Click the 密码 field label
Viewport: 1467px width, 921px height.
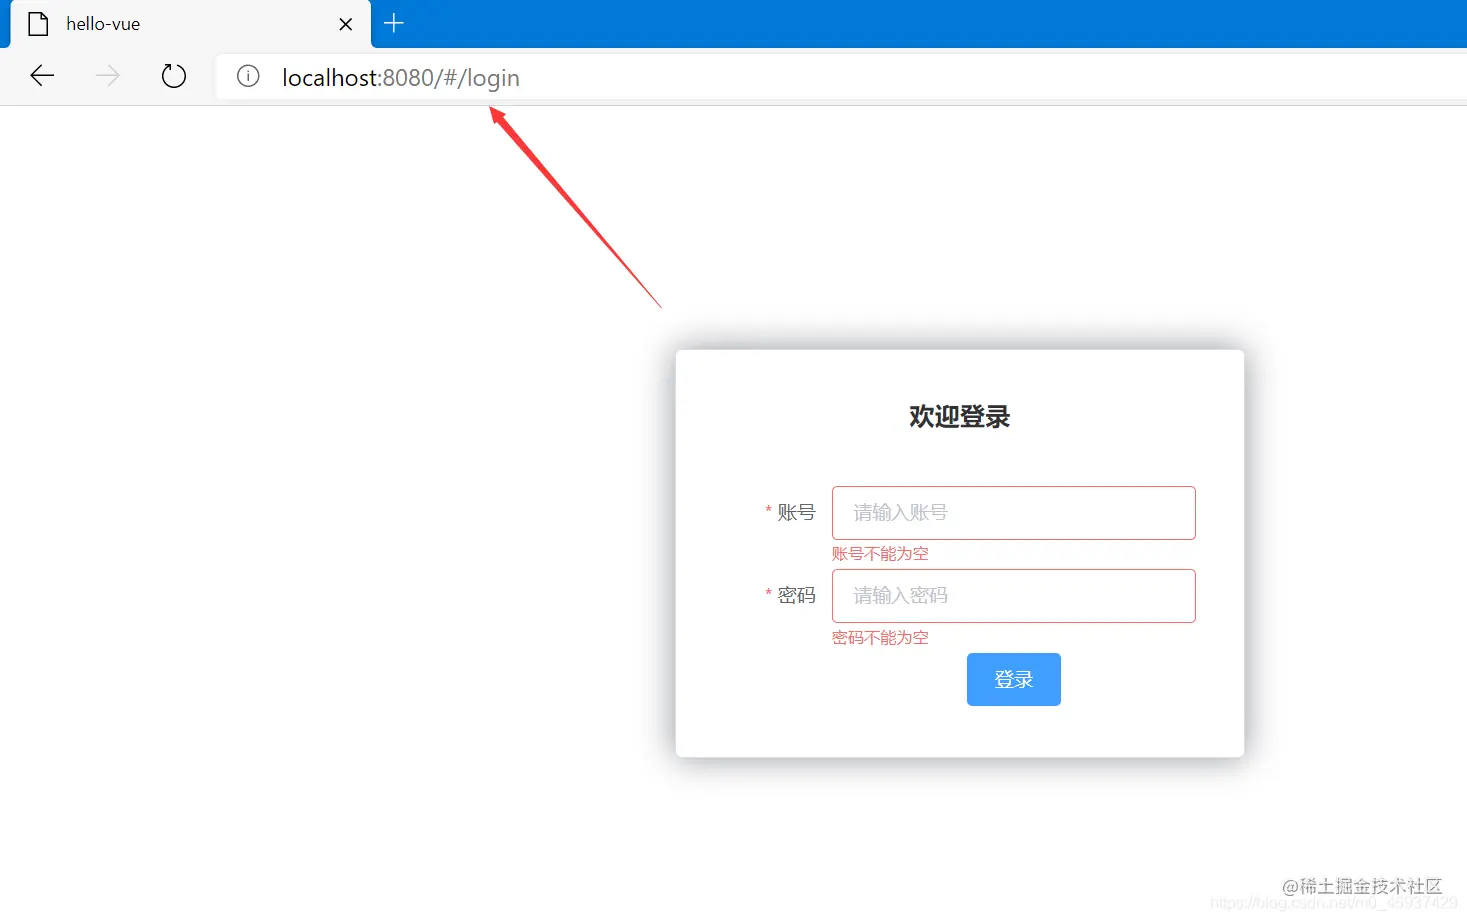(x=795, y=595)
